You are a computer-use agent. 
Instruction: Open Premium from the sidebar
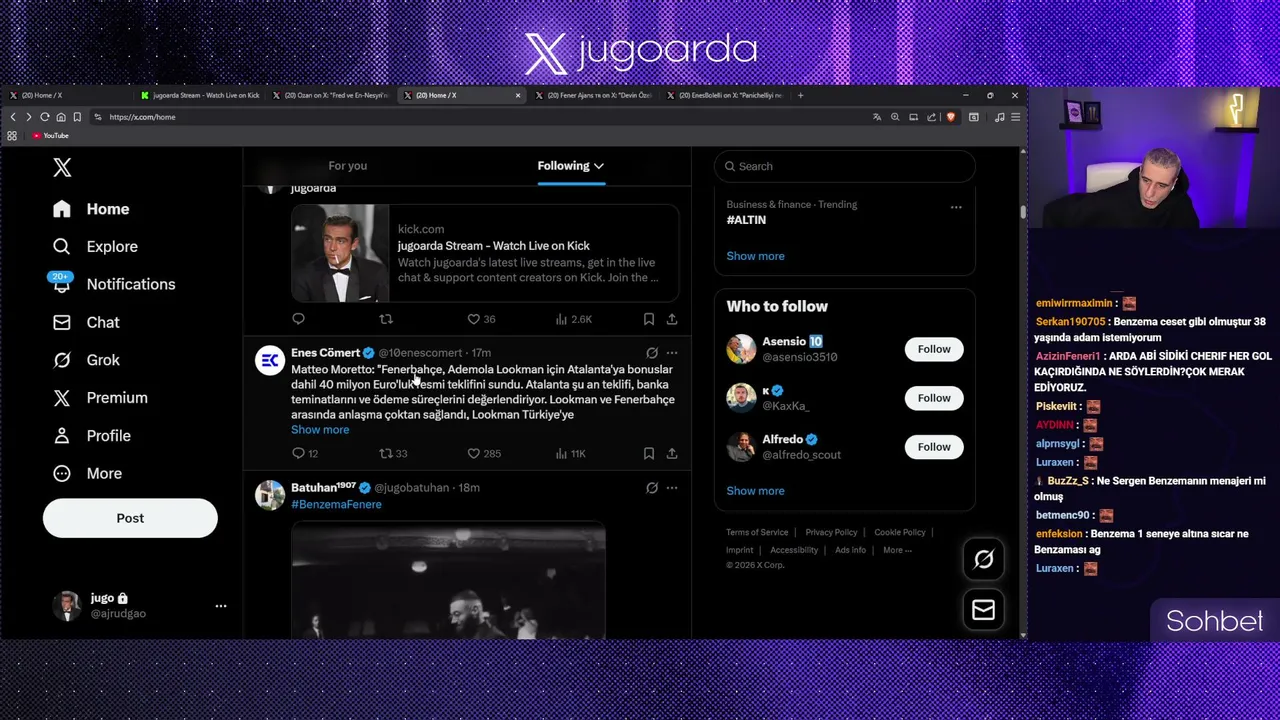pyautogui.click(x=100, y=398)
